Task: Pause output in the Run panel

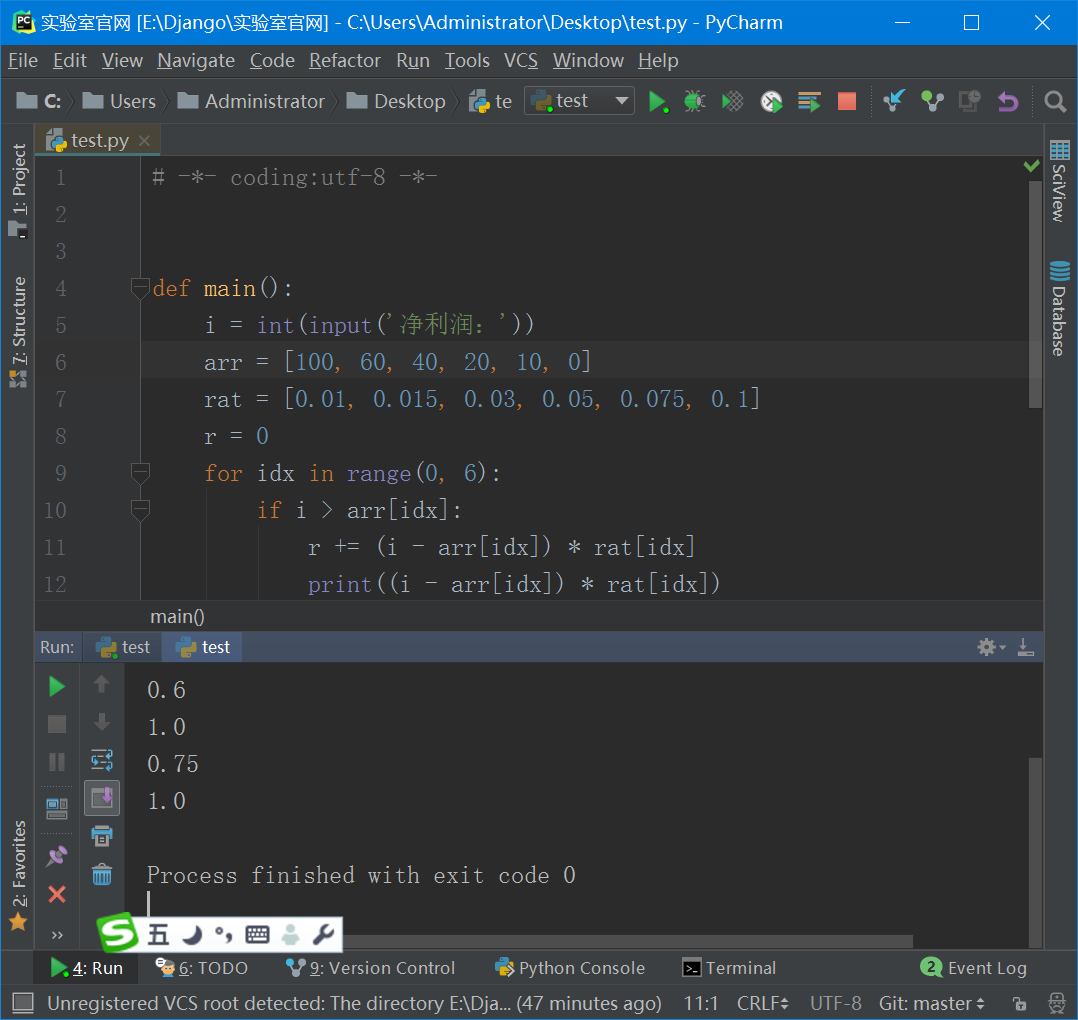Action: click(57, 761)
